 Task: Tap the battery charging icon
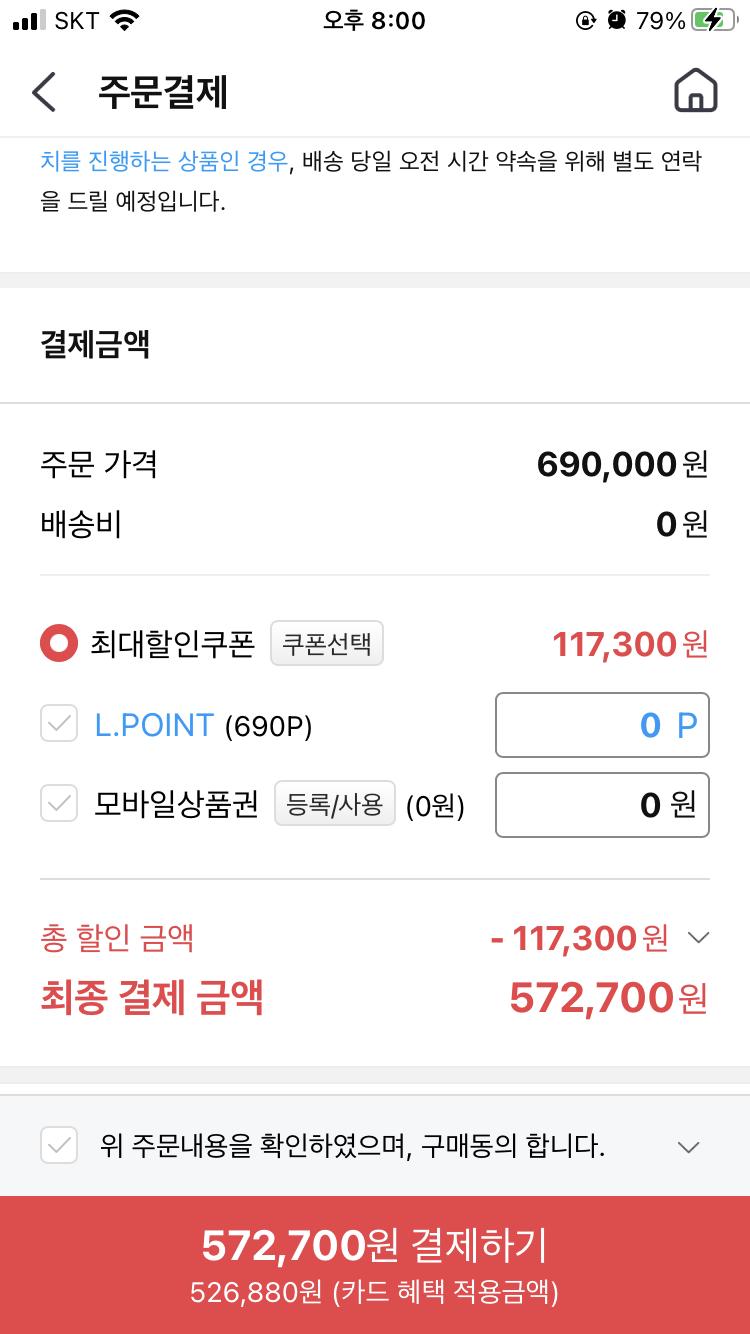pos(714,20)
